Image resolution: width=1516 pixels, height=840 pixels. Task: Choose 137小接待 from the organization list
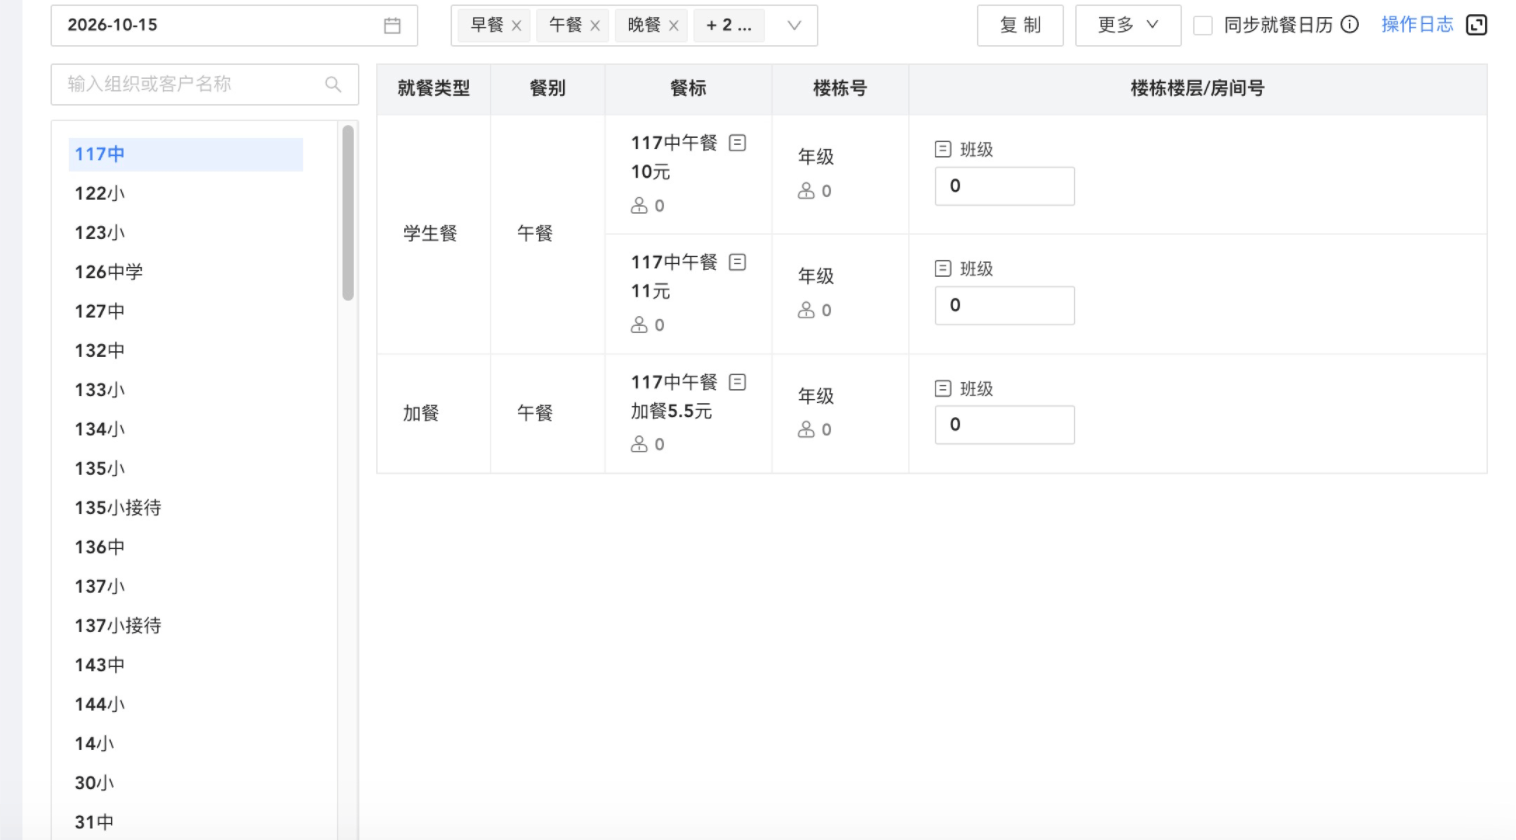coord(118,626)
